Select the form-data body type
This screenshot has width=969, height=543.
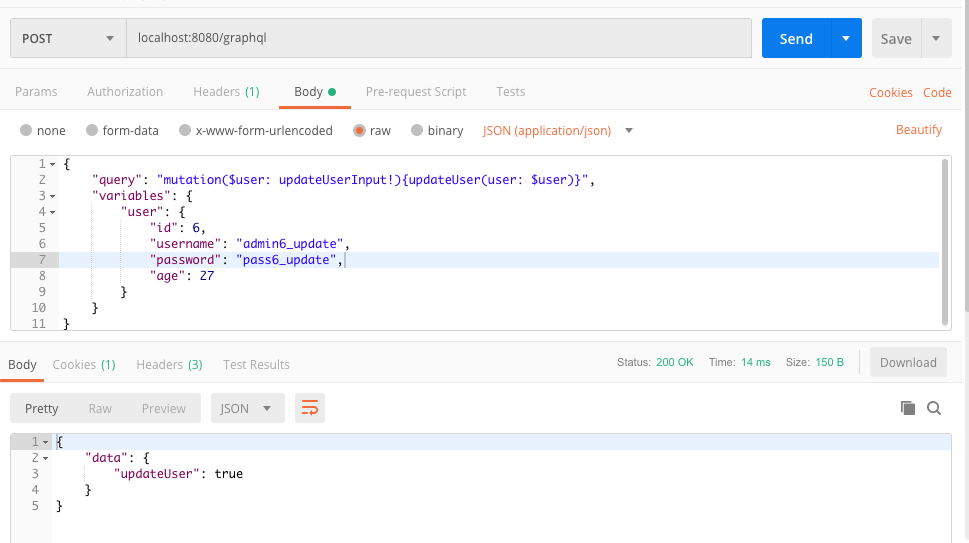(122, 130)
